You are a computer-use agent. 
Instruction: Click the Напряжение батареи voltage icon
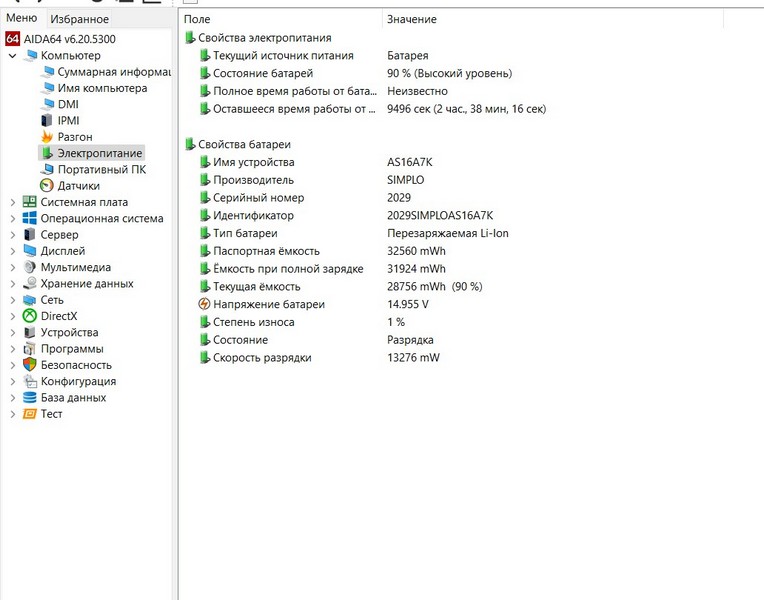click(205, 304)
